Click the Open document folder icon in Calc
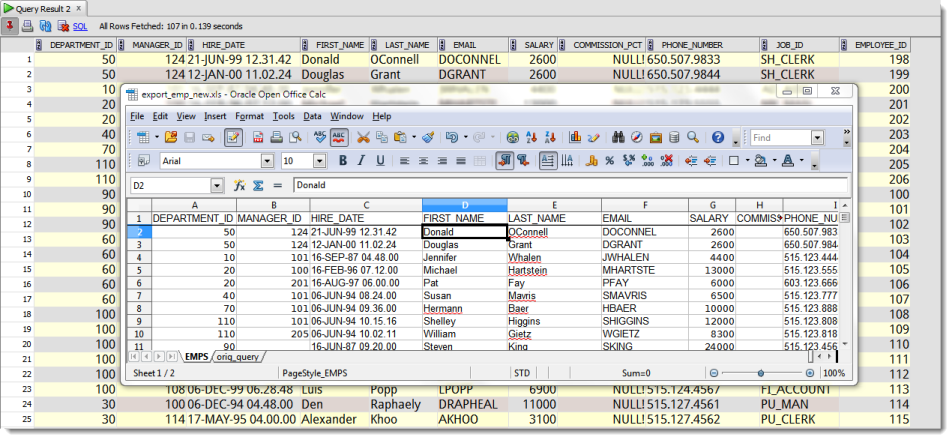952x440 pixels. point(171,138)
